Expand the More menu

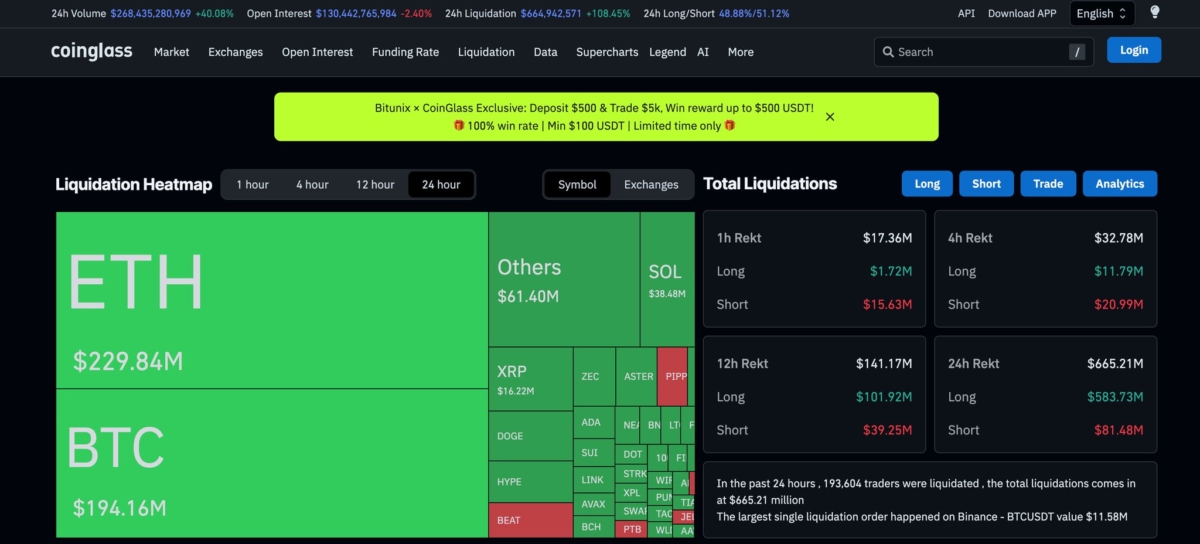[x=741, y=52]
